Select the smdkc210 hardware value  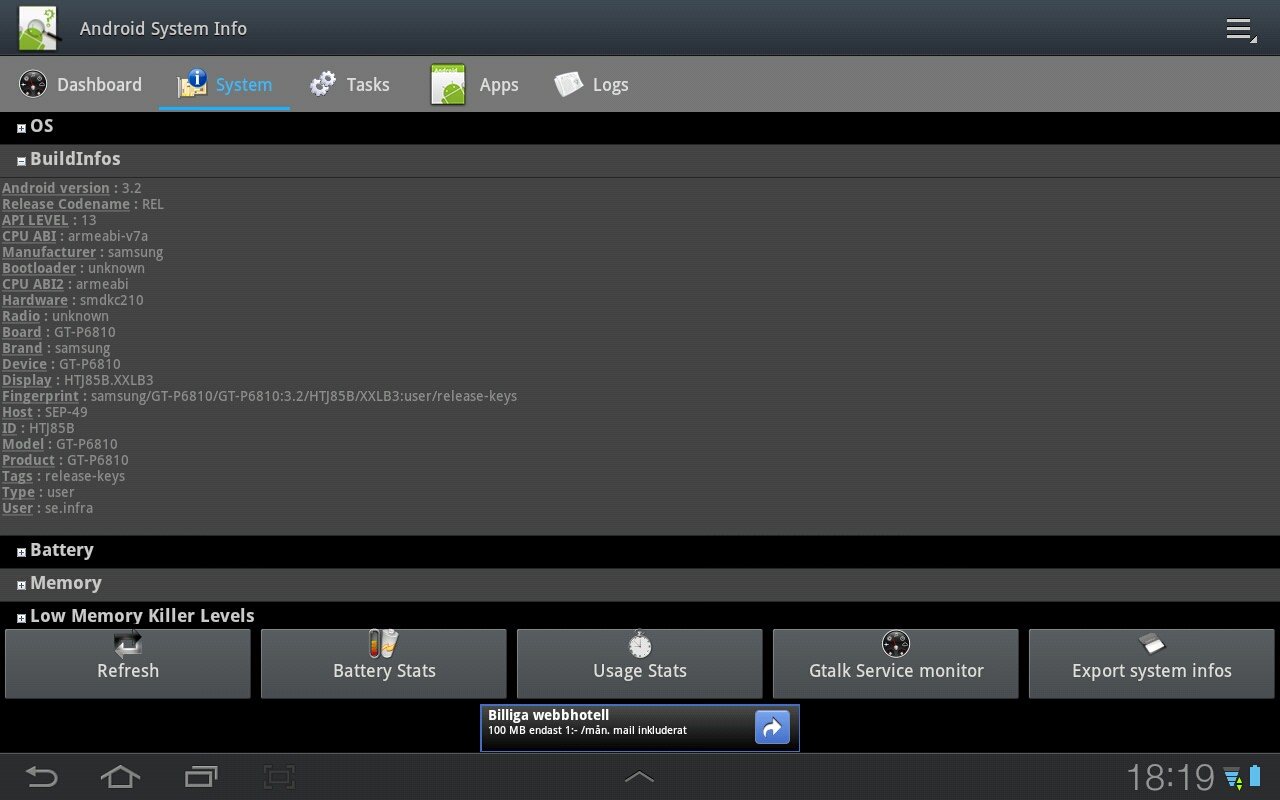[112, 300]
